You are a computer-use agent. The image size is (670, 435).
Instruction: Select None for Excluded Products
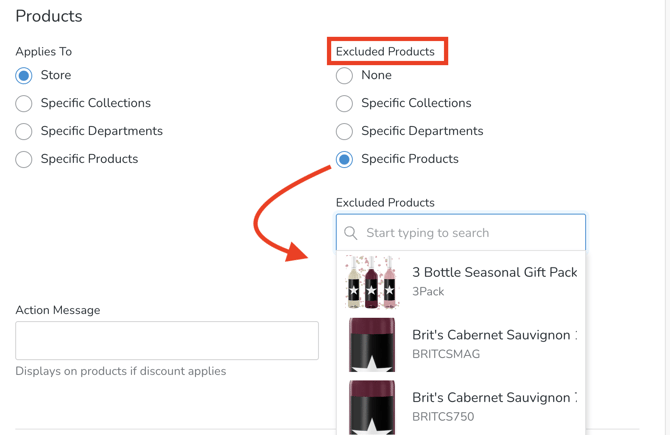tap(344, 75)
